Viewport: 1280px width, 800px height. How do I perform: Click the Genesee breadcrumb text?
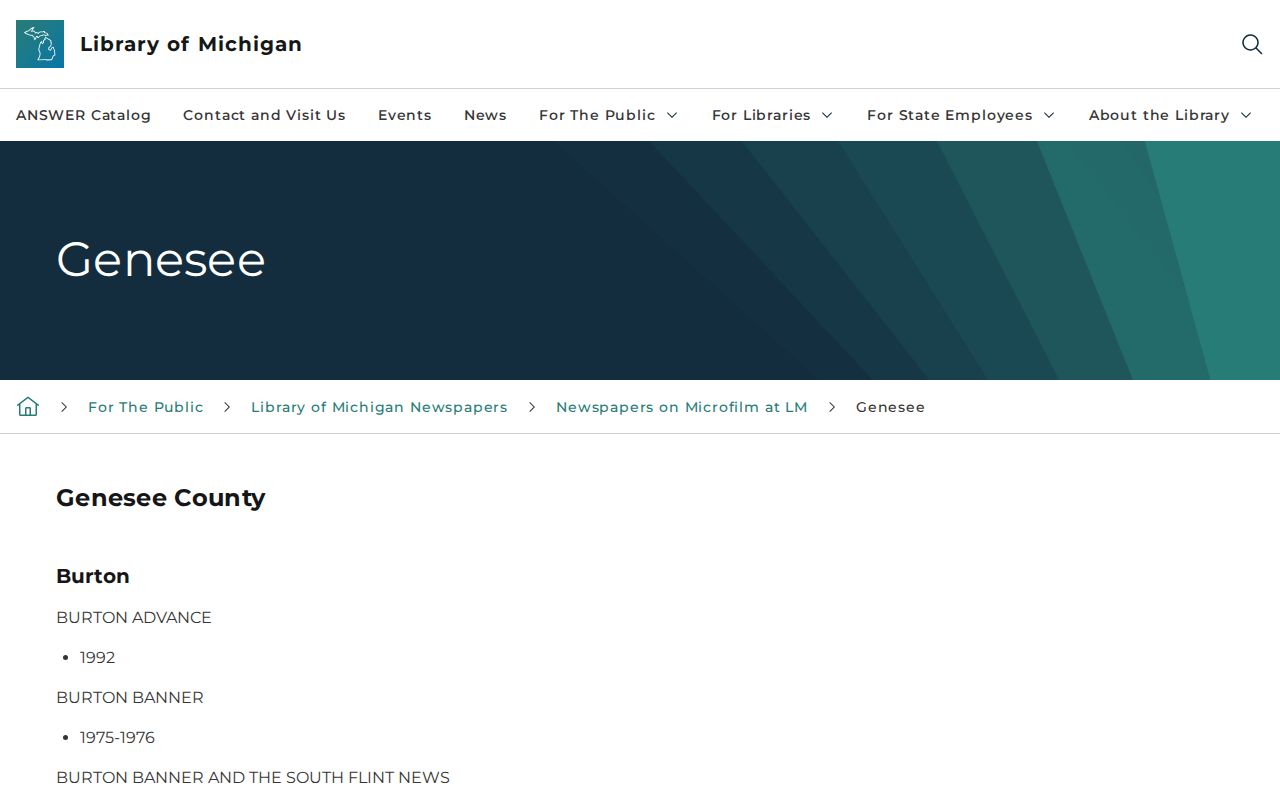pyautogui.click(x=890, y=407)
